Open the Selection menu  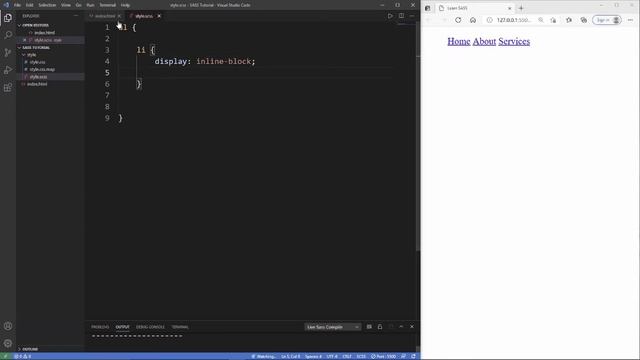click(47, 5)
